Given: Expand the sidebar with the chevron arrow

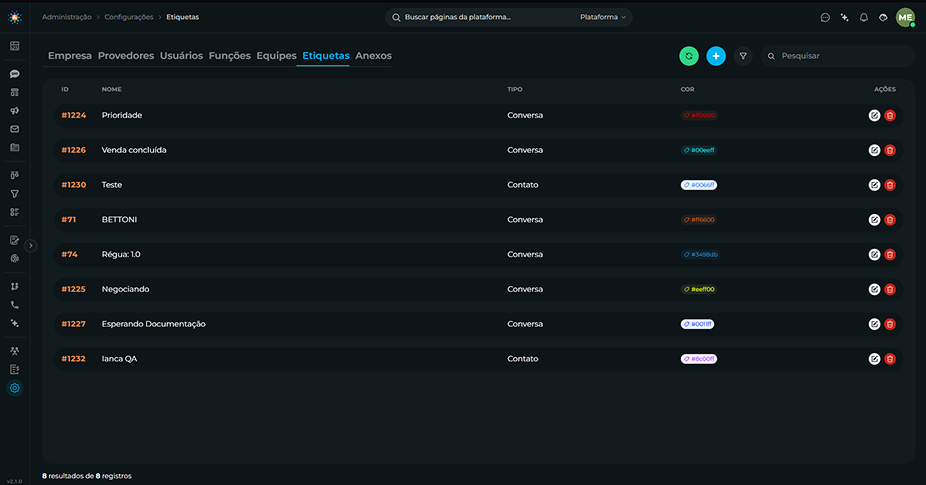Looking at the screenshot, I should [31, 246].
